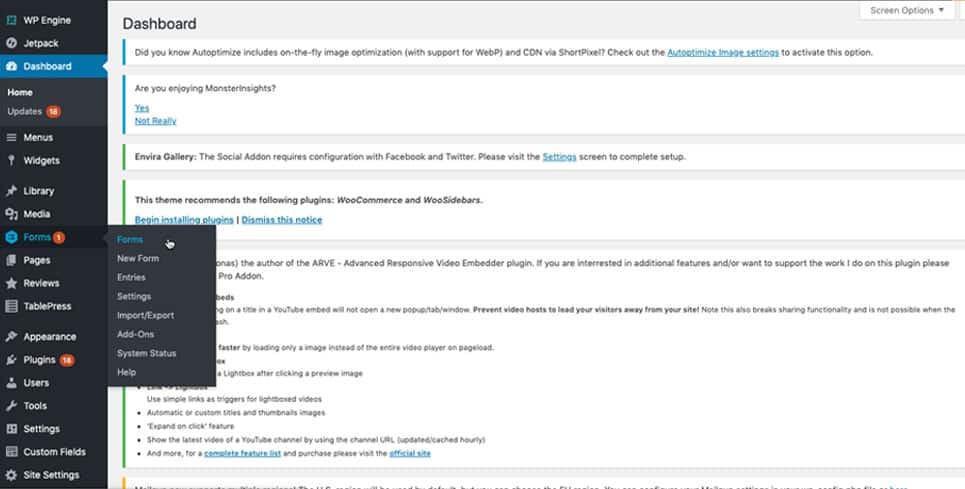Open the complete feature list link
Image resolution: width=965 pixels, height=489 pixels.
pos(242,453)
